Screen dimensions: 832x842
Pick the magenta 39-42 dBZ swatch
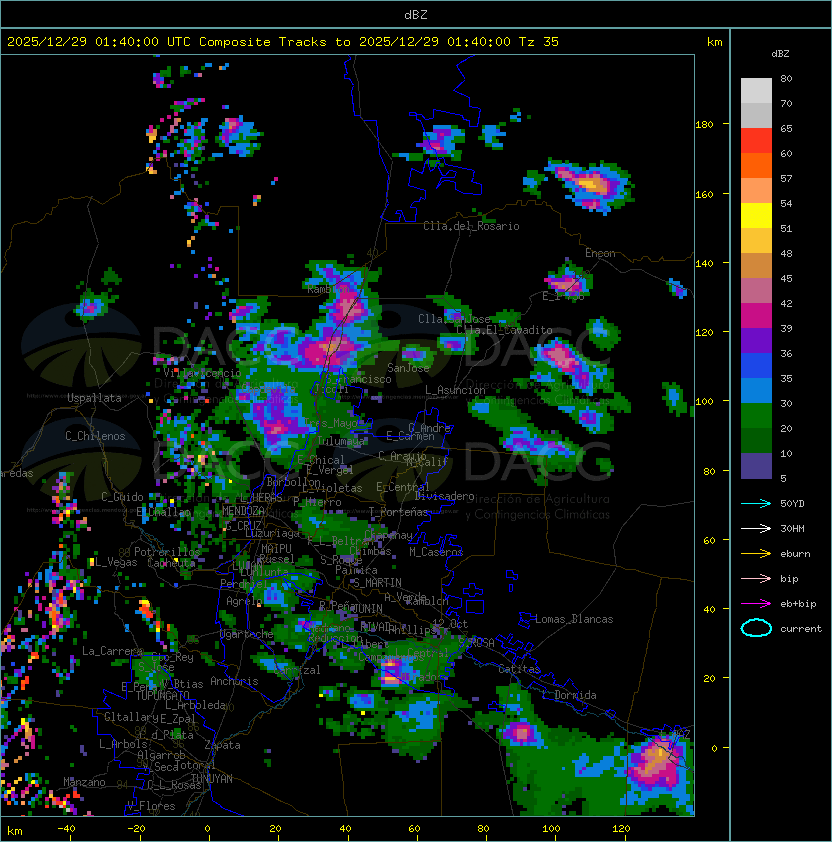tap(756, 316)
